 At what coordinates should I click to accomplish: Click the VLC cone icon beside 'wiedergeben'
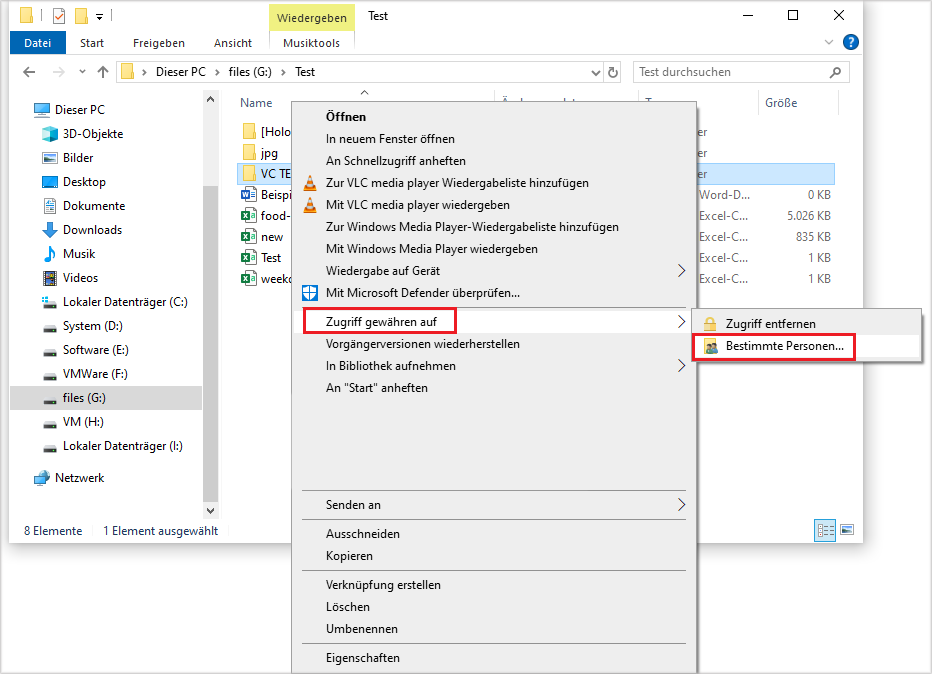point(310,205)
